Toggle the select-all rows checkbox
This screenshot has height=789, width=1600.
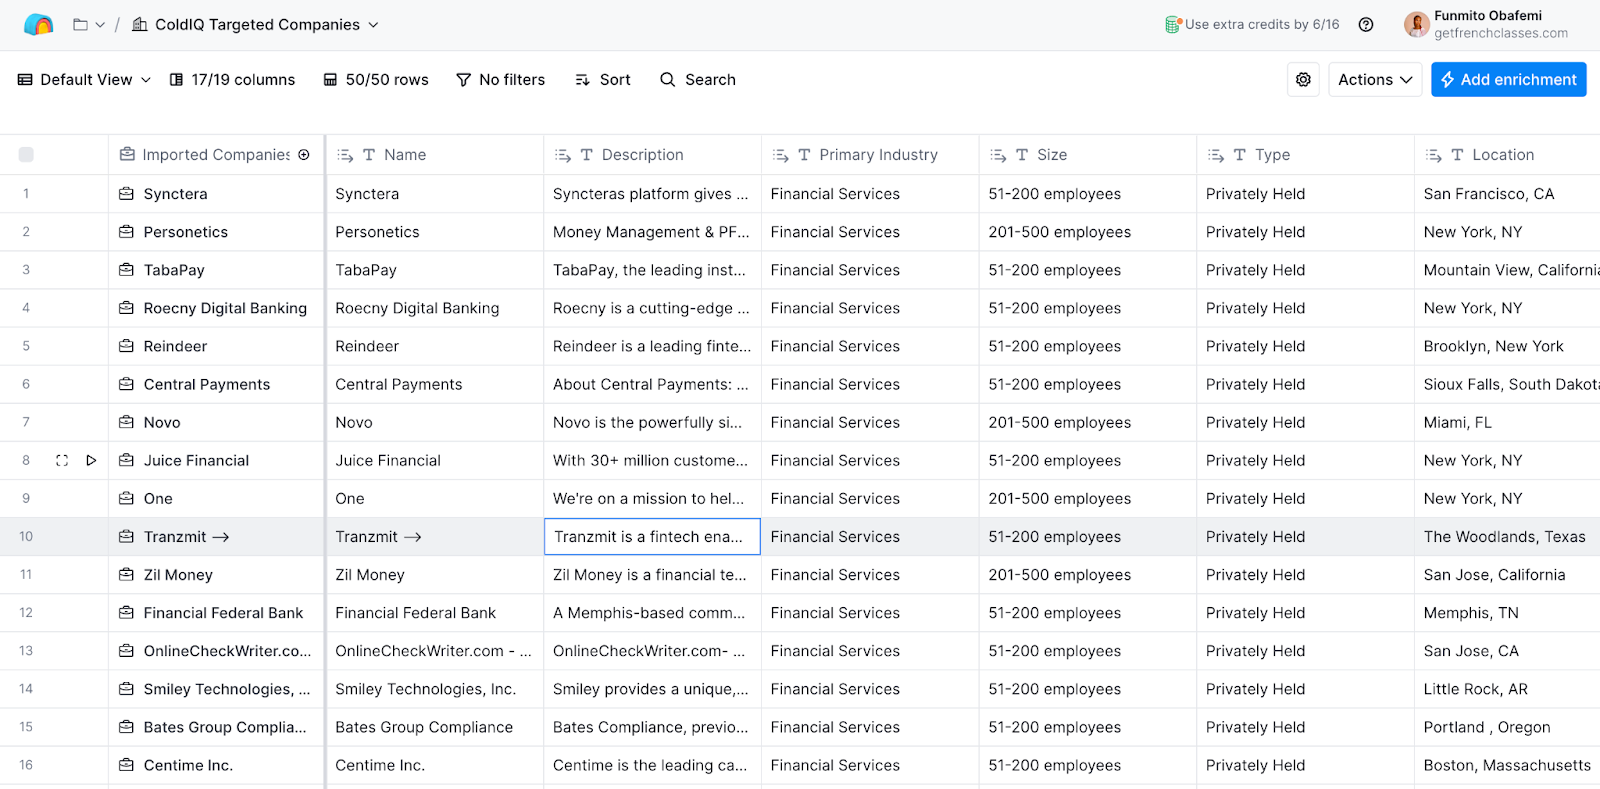pos(26,155)
